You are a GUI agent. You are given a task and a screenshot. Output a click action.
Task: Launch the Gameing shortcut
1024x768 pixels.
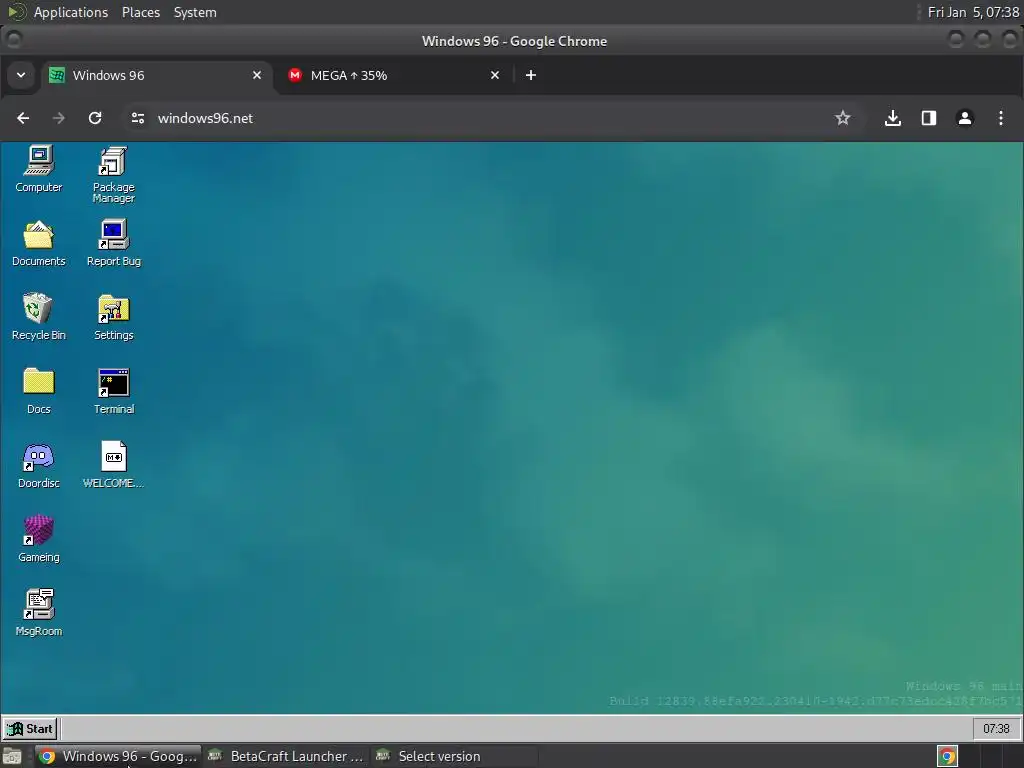pyautogui.click(x=39, y=539)
